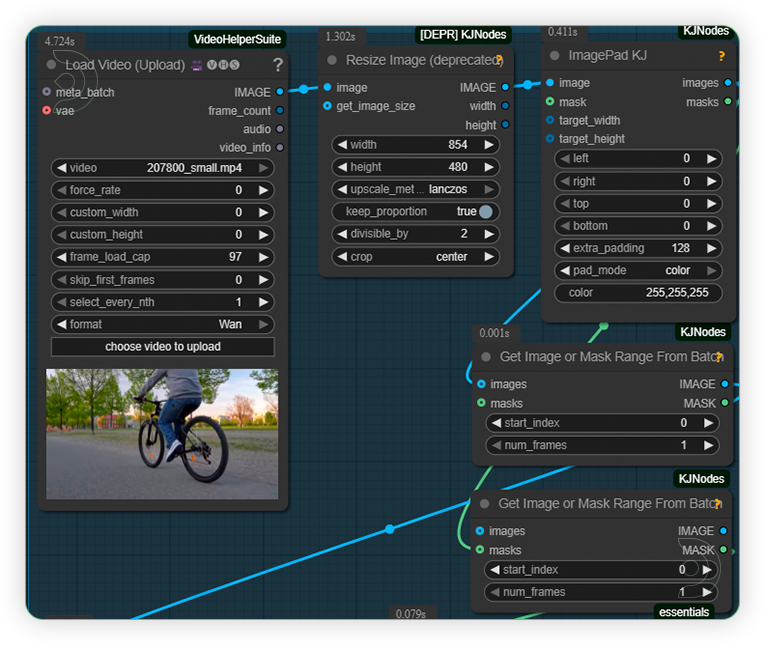The image size is (765, 645).
Task: Decrease lower node start_index with left arrow
Action: point(495,570)
